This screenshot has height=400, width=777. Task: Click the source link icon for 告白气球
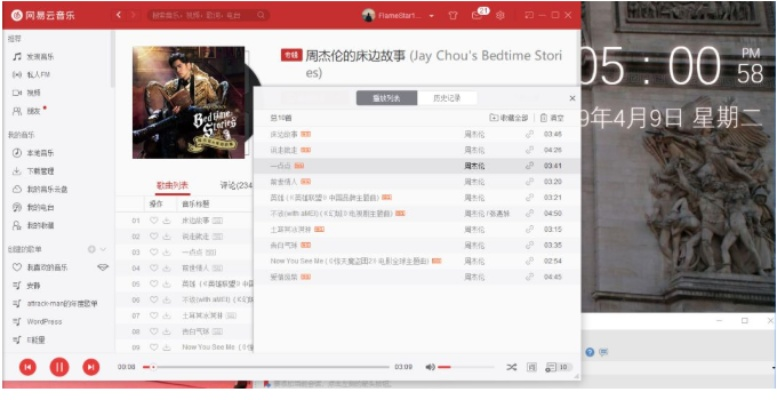(529, 245)
